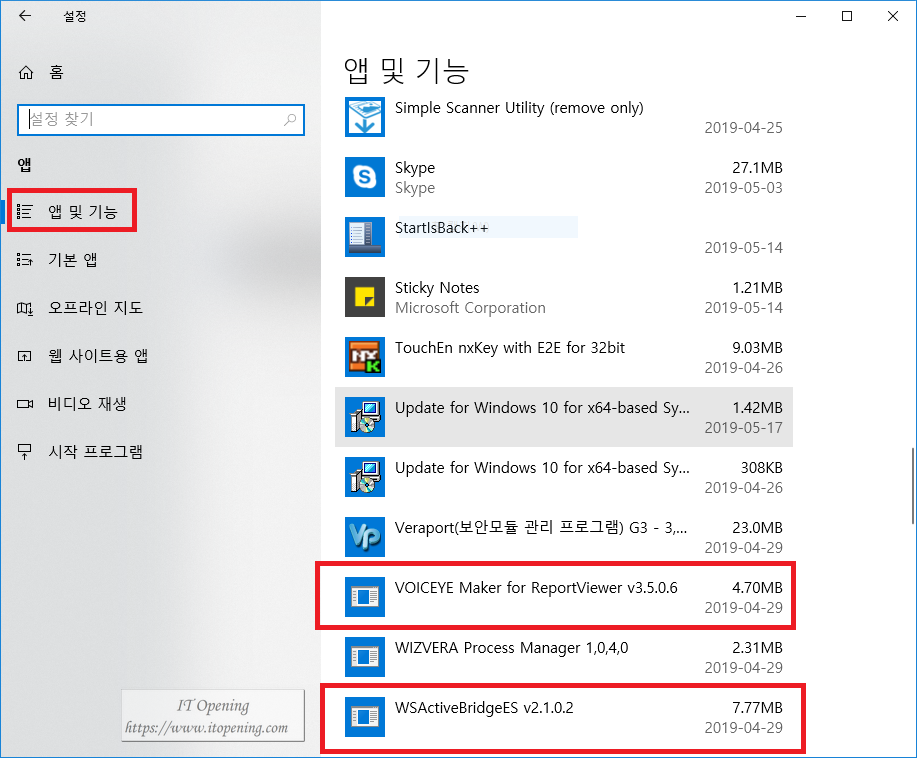Click the 27.1MB size of Skype

pos(757,168)
